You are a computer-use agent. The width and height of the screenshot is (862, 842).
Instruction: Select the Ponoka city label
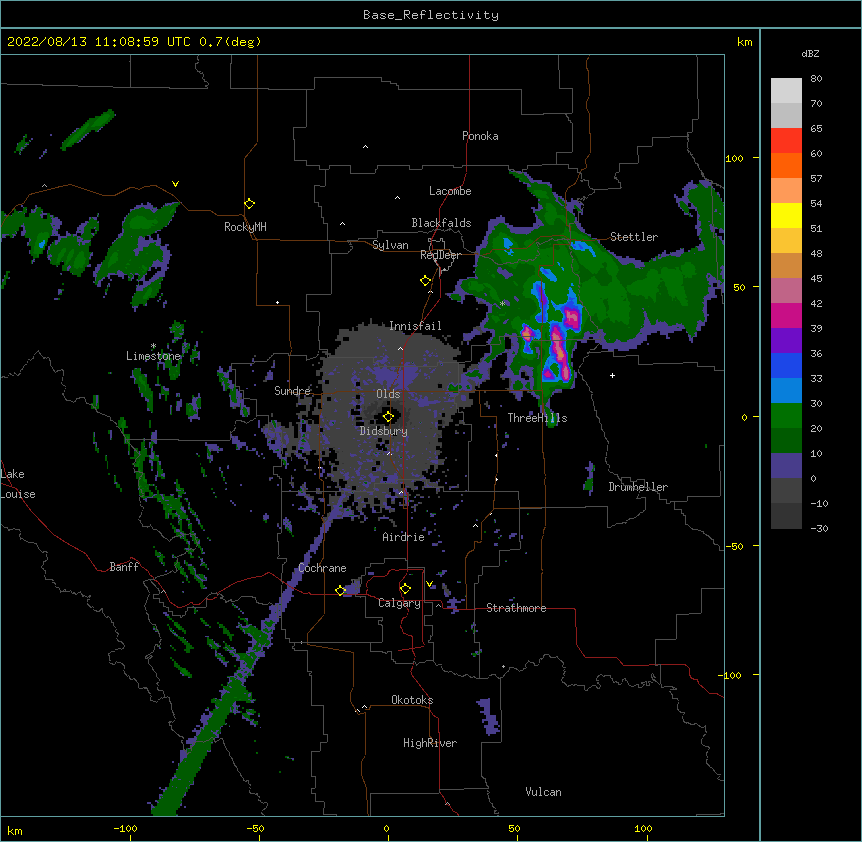(x=480, y=136)
